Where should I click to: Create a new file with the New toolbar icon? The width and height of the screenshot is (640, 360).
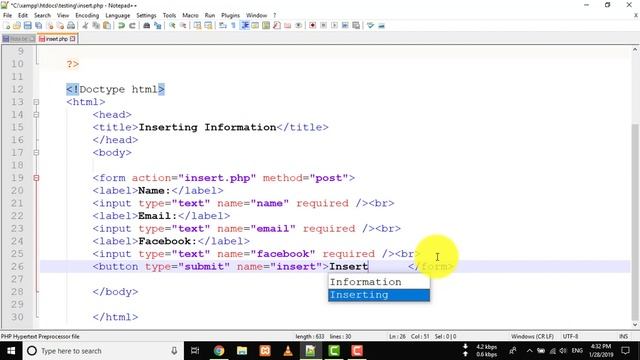pos(7,25)
